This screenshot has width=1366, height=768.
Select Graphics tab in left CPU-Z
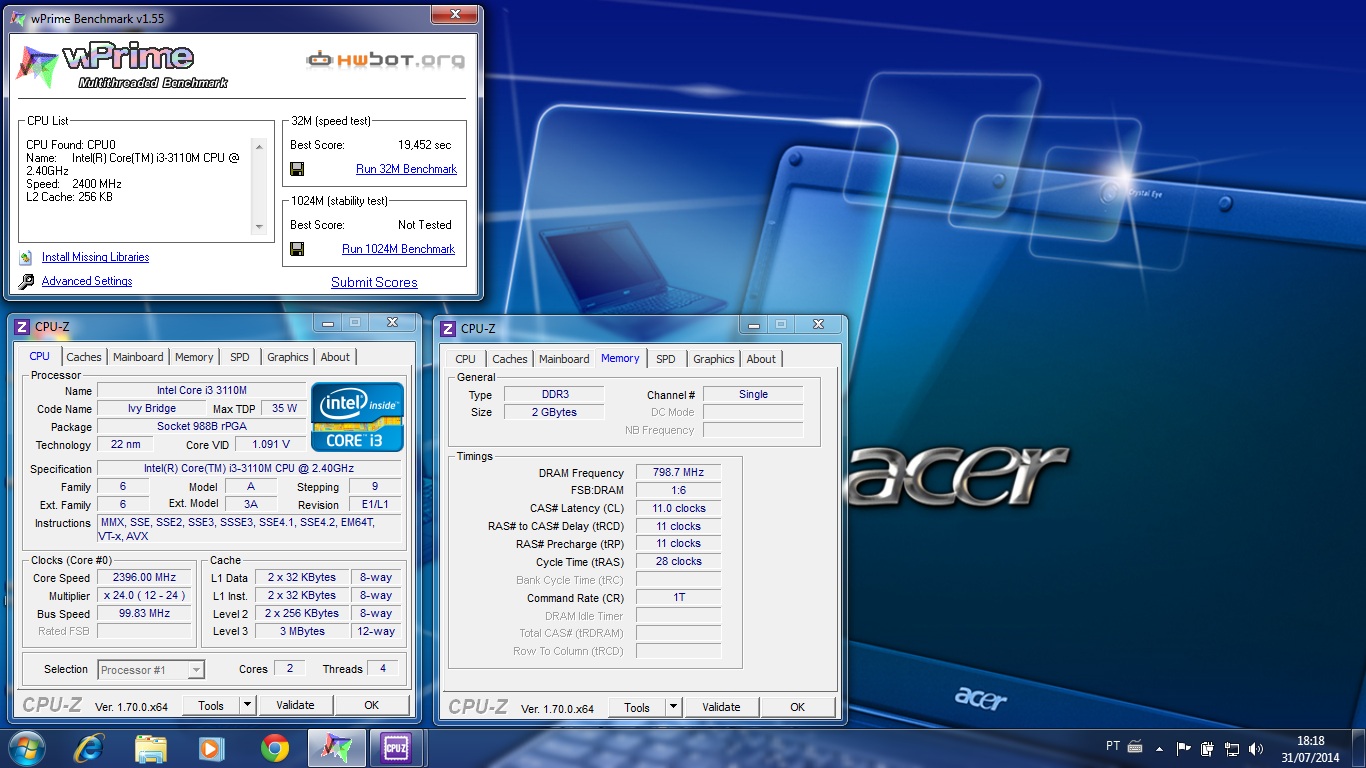pos(288,357)
